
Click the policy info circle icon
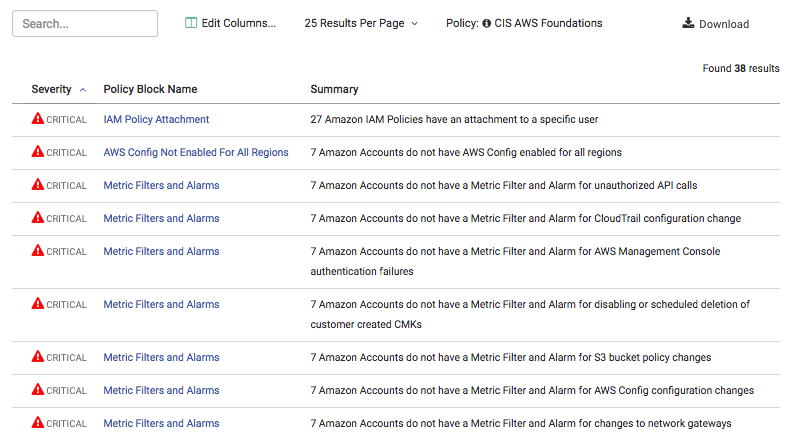pos(487,23)
